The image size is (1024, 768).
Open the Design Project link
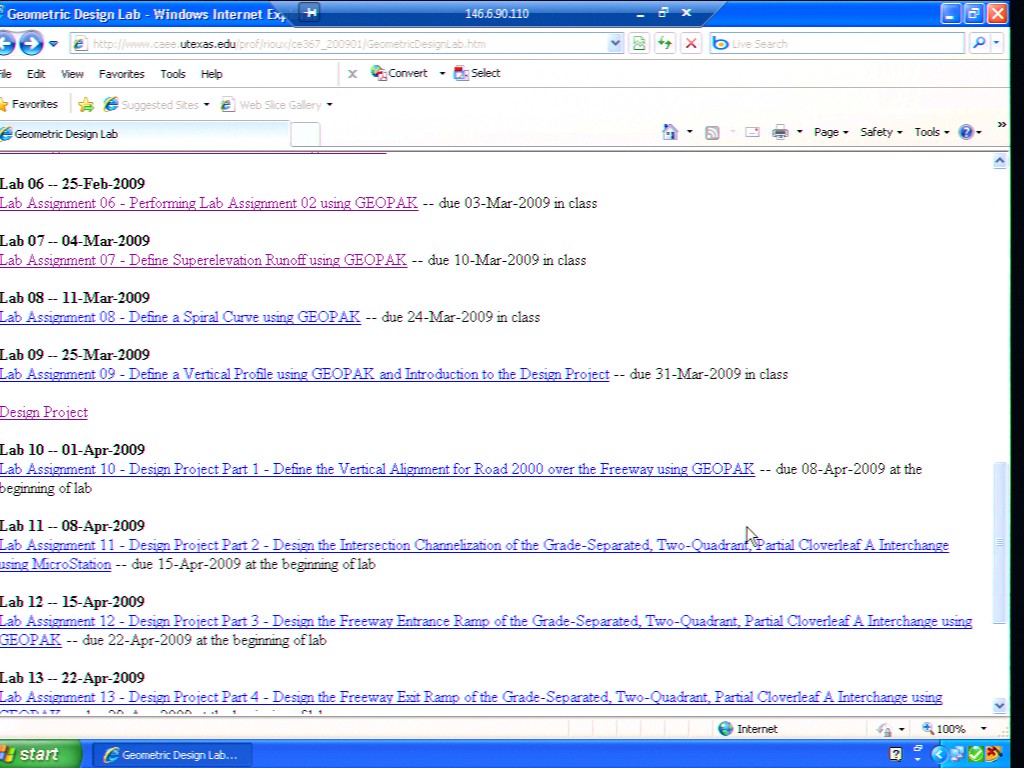point(44,412)
